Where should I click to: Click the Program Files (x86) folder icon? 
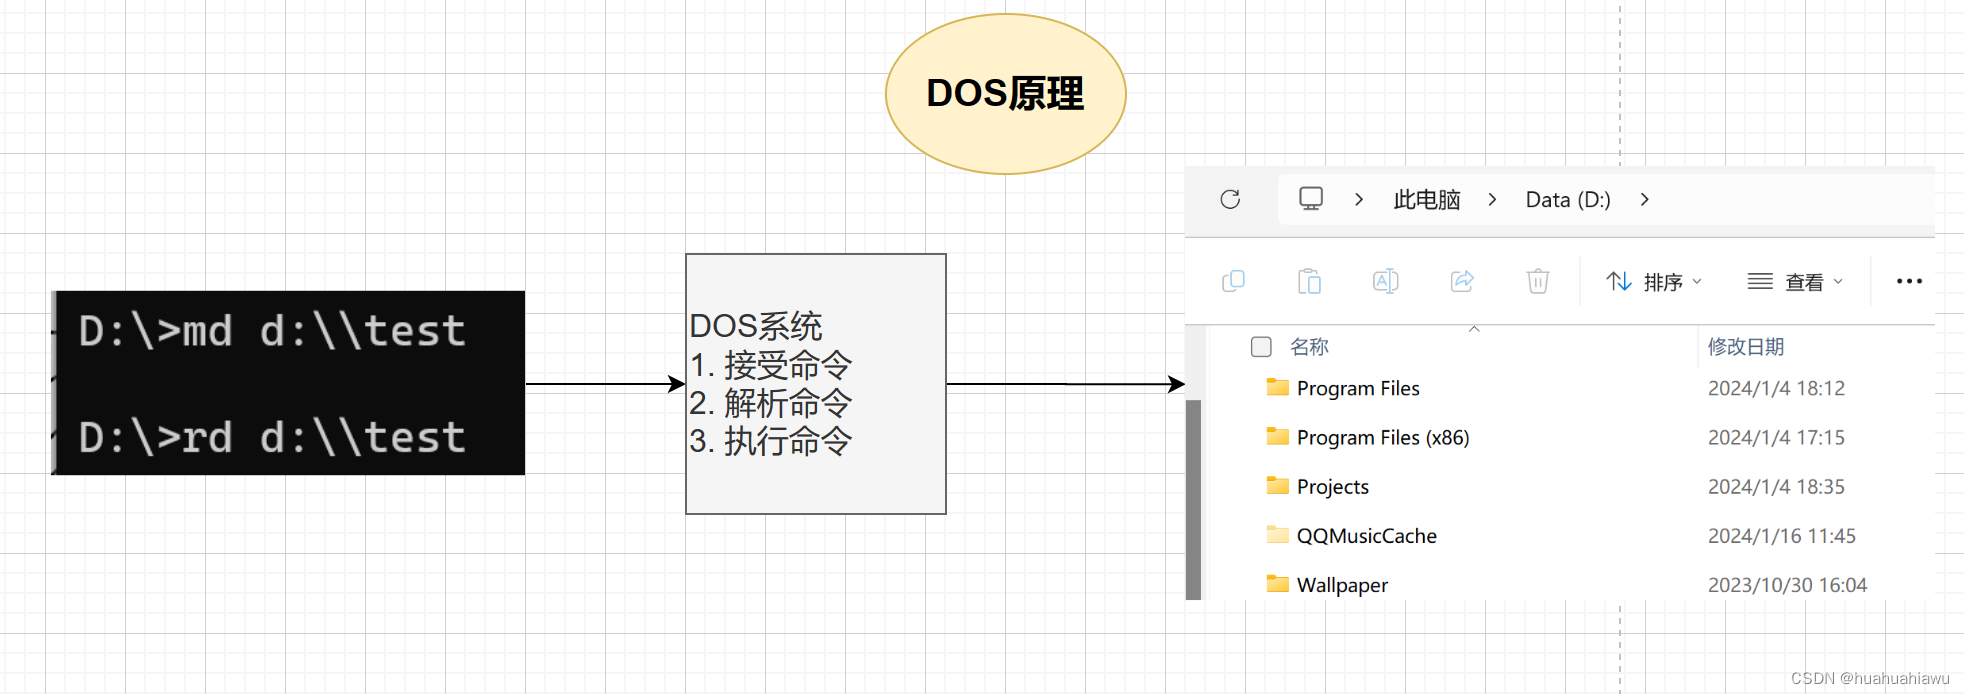[x=1277, y=436]
